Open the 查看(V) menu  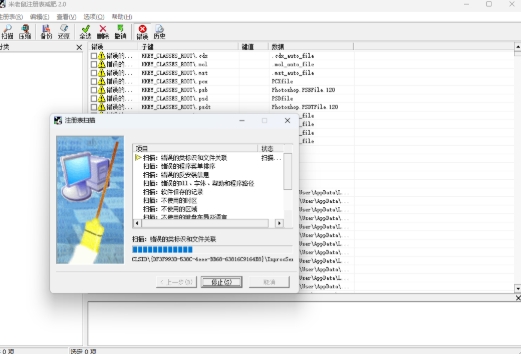pyautogui.click(x=66, y=17)
